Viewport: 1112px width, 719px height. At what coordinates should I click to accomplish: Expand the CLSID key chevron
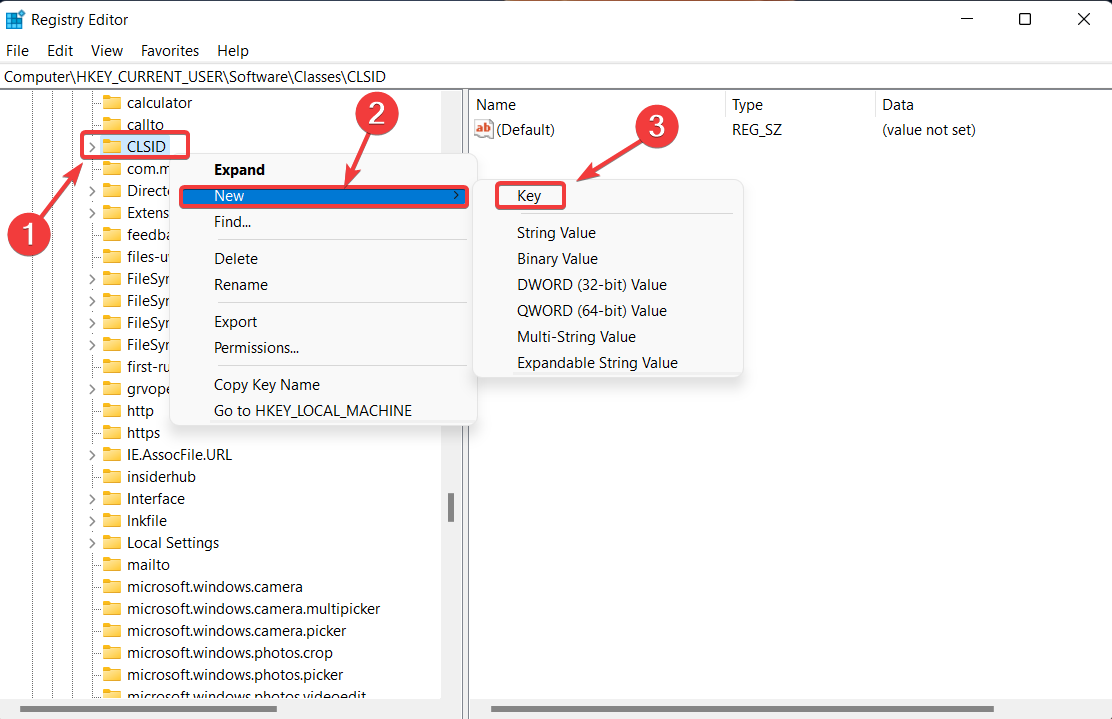coord(91,147)
